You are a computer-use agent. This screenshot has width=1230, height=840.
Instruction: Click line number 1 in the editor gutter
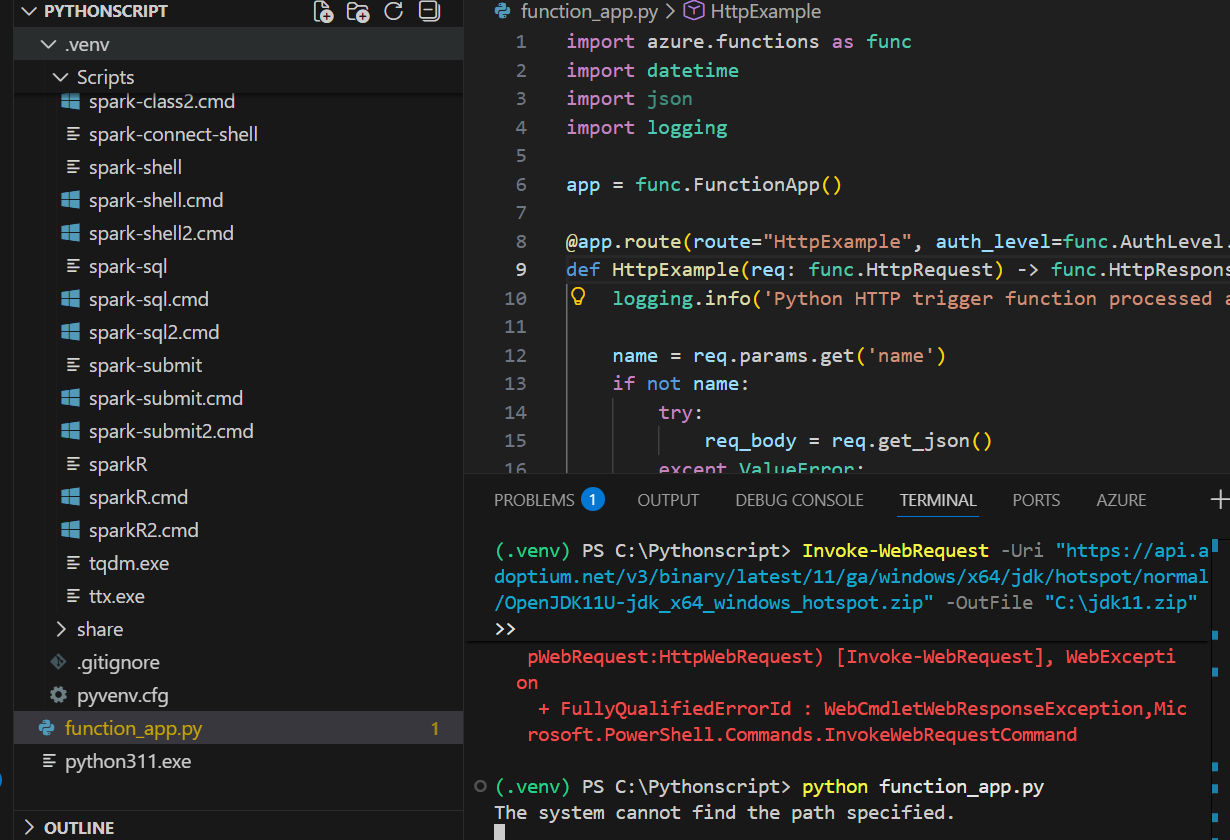pyautogui.click(x=521, y=42)
